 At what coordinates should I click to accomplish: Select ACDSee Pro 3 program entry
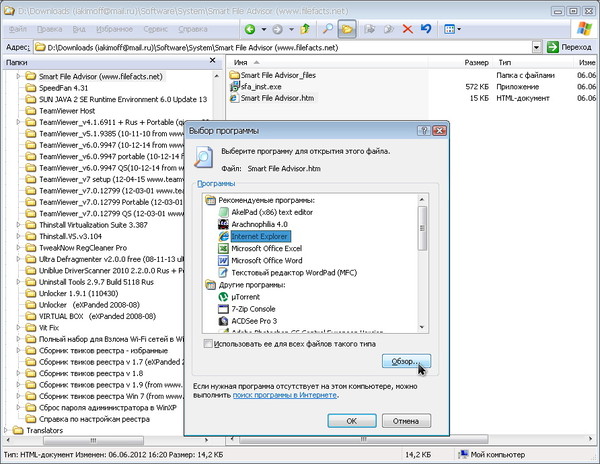coord(254,321)
